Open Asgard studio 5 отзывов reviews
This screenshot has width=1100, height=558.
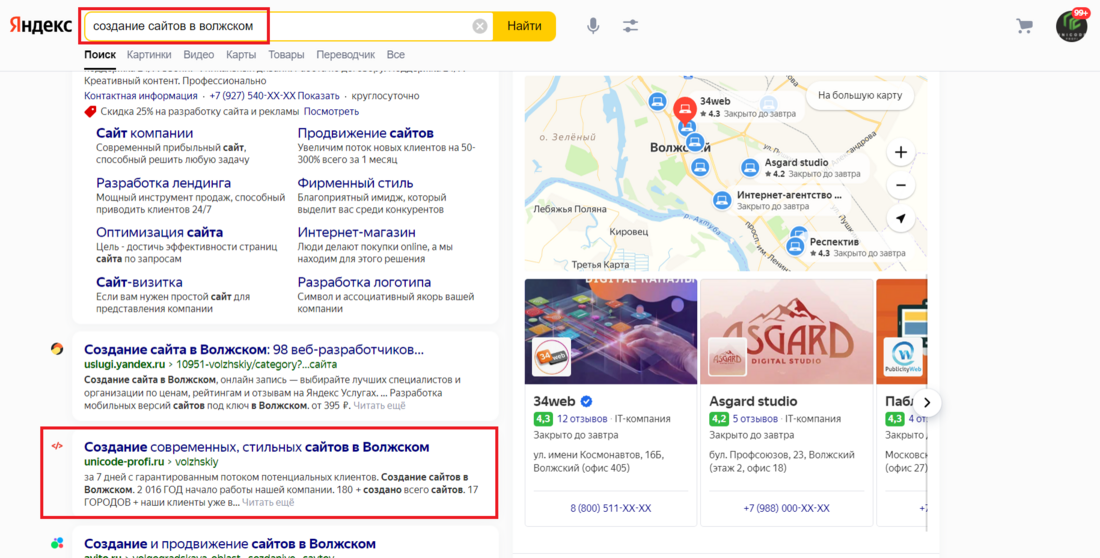(755, 419)
